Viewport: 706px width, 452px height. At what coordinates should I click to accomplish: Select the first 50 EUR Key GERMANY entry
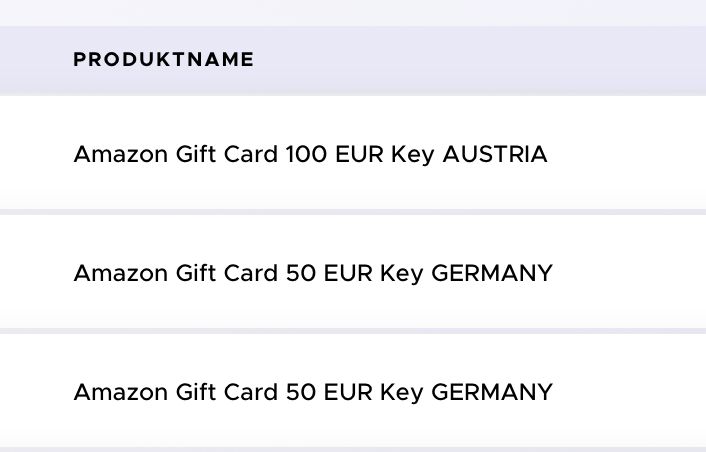coord(313,273)
